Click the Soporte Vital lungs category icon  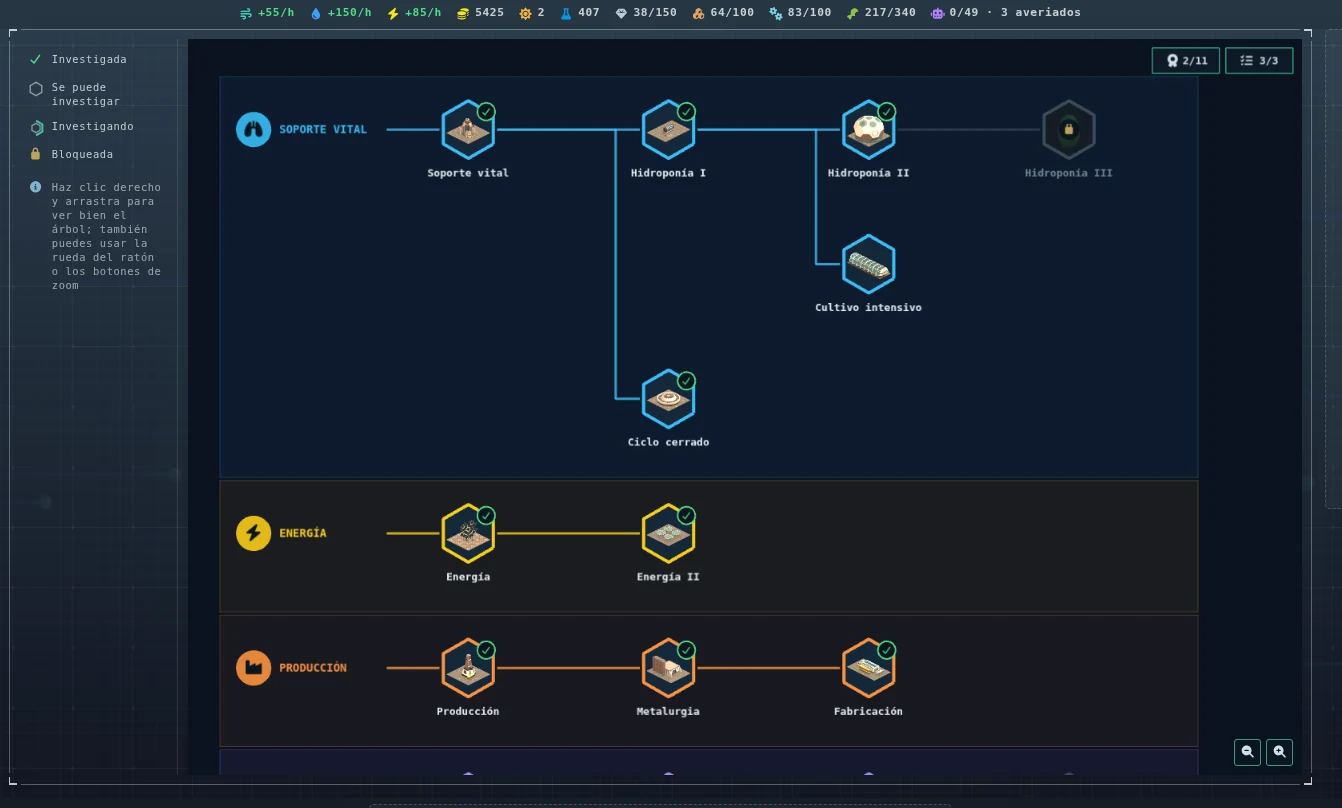[253, 130]
